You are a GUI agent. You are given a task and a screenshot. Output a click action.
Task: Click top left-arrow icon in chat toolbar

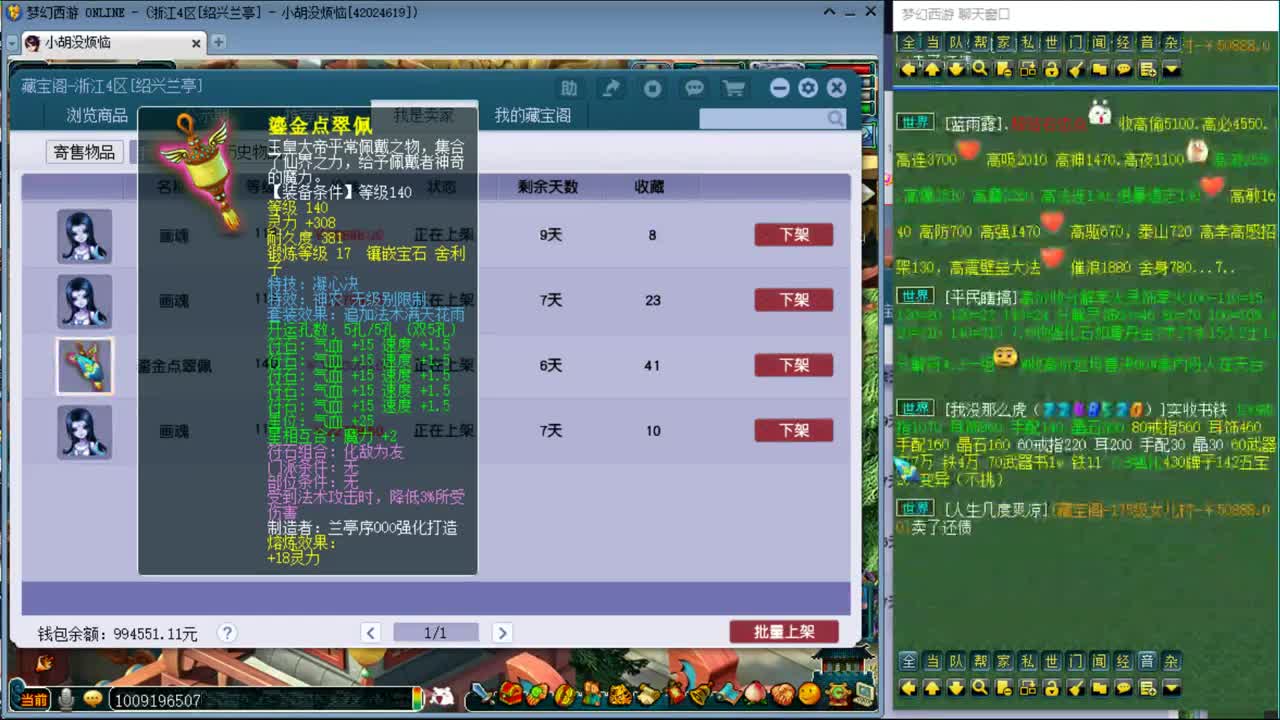pos(908,69)
